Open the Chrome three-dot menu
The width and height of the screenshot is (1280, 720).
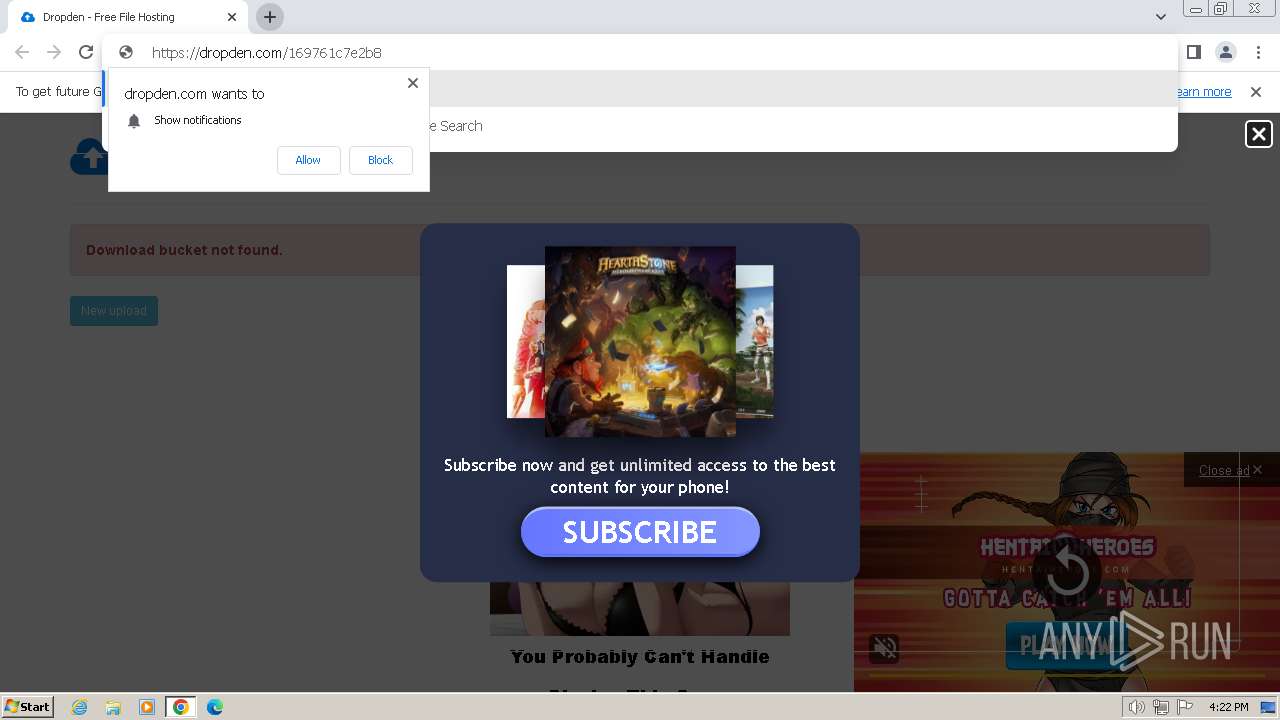1258,52
